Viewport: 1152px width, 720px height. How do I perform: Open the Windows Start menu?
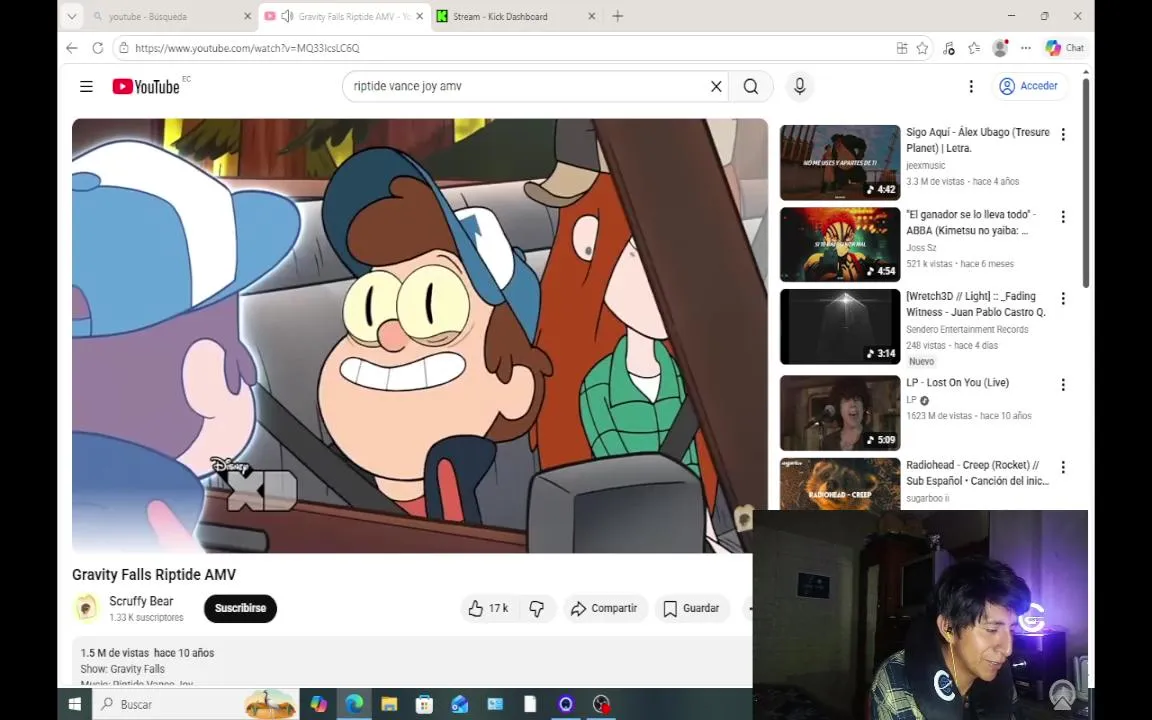[x=74, y=704]
